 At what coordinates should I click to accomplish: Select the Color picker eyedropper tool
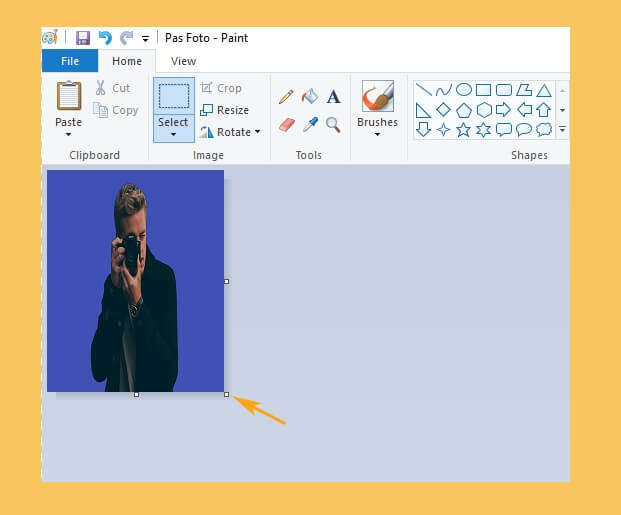[310, 124]
